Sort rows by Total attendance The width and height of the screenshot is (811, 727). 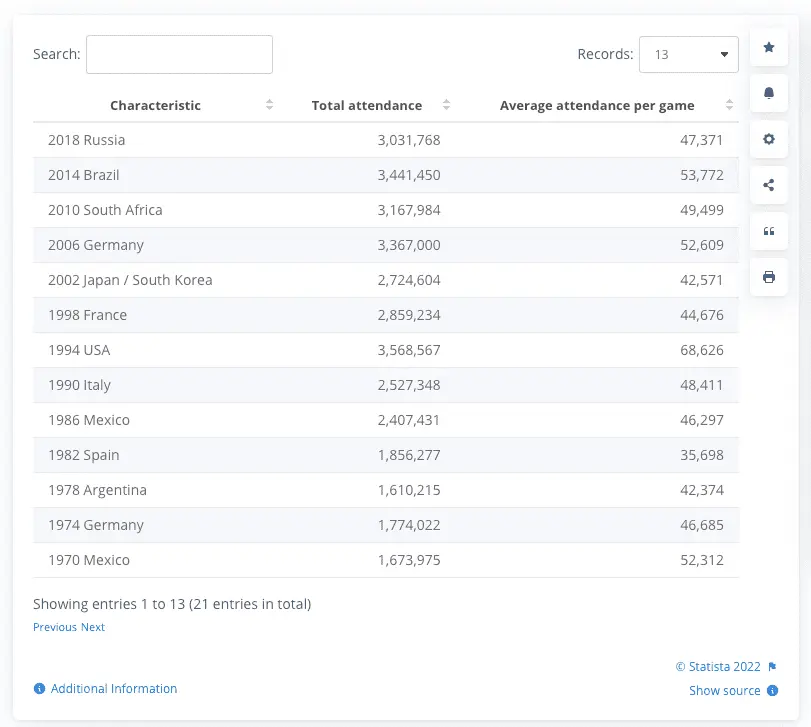445,104
